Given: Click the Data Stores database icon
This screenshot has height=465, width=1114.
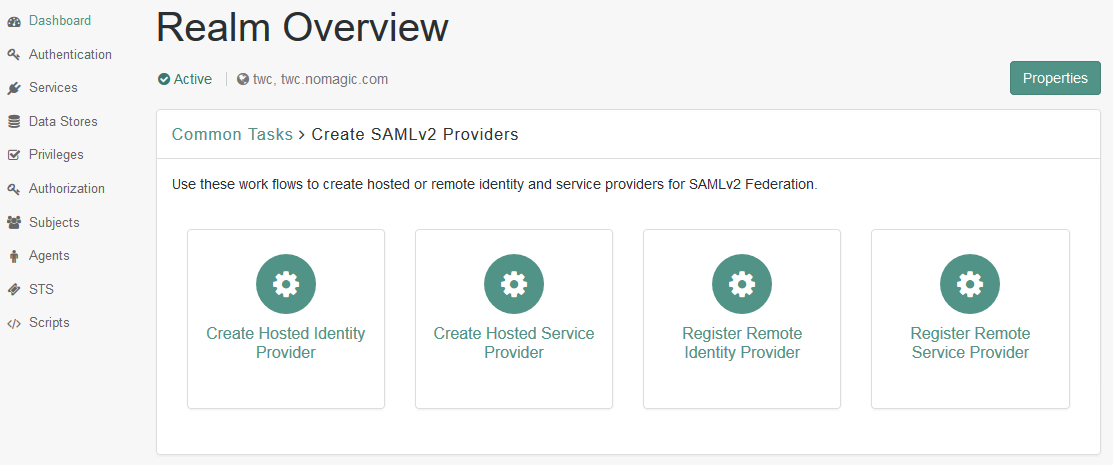Looking at the screenshot, I should click(14, 122).
